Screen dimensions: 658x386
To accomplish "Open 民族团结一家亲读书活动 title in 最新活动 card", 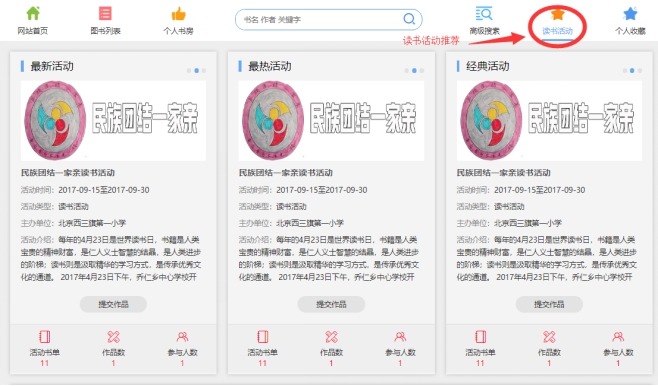I will point(68,172).
